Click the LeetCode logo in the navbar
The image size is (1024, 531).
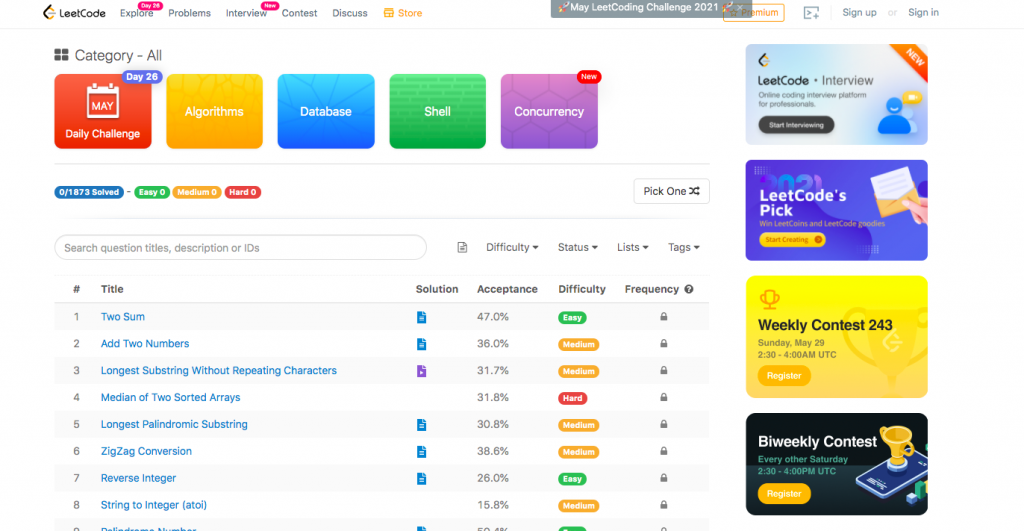coord(76,13)
